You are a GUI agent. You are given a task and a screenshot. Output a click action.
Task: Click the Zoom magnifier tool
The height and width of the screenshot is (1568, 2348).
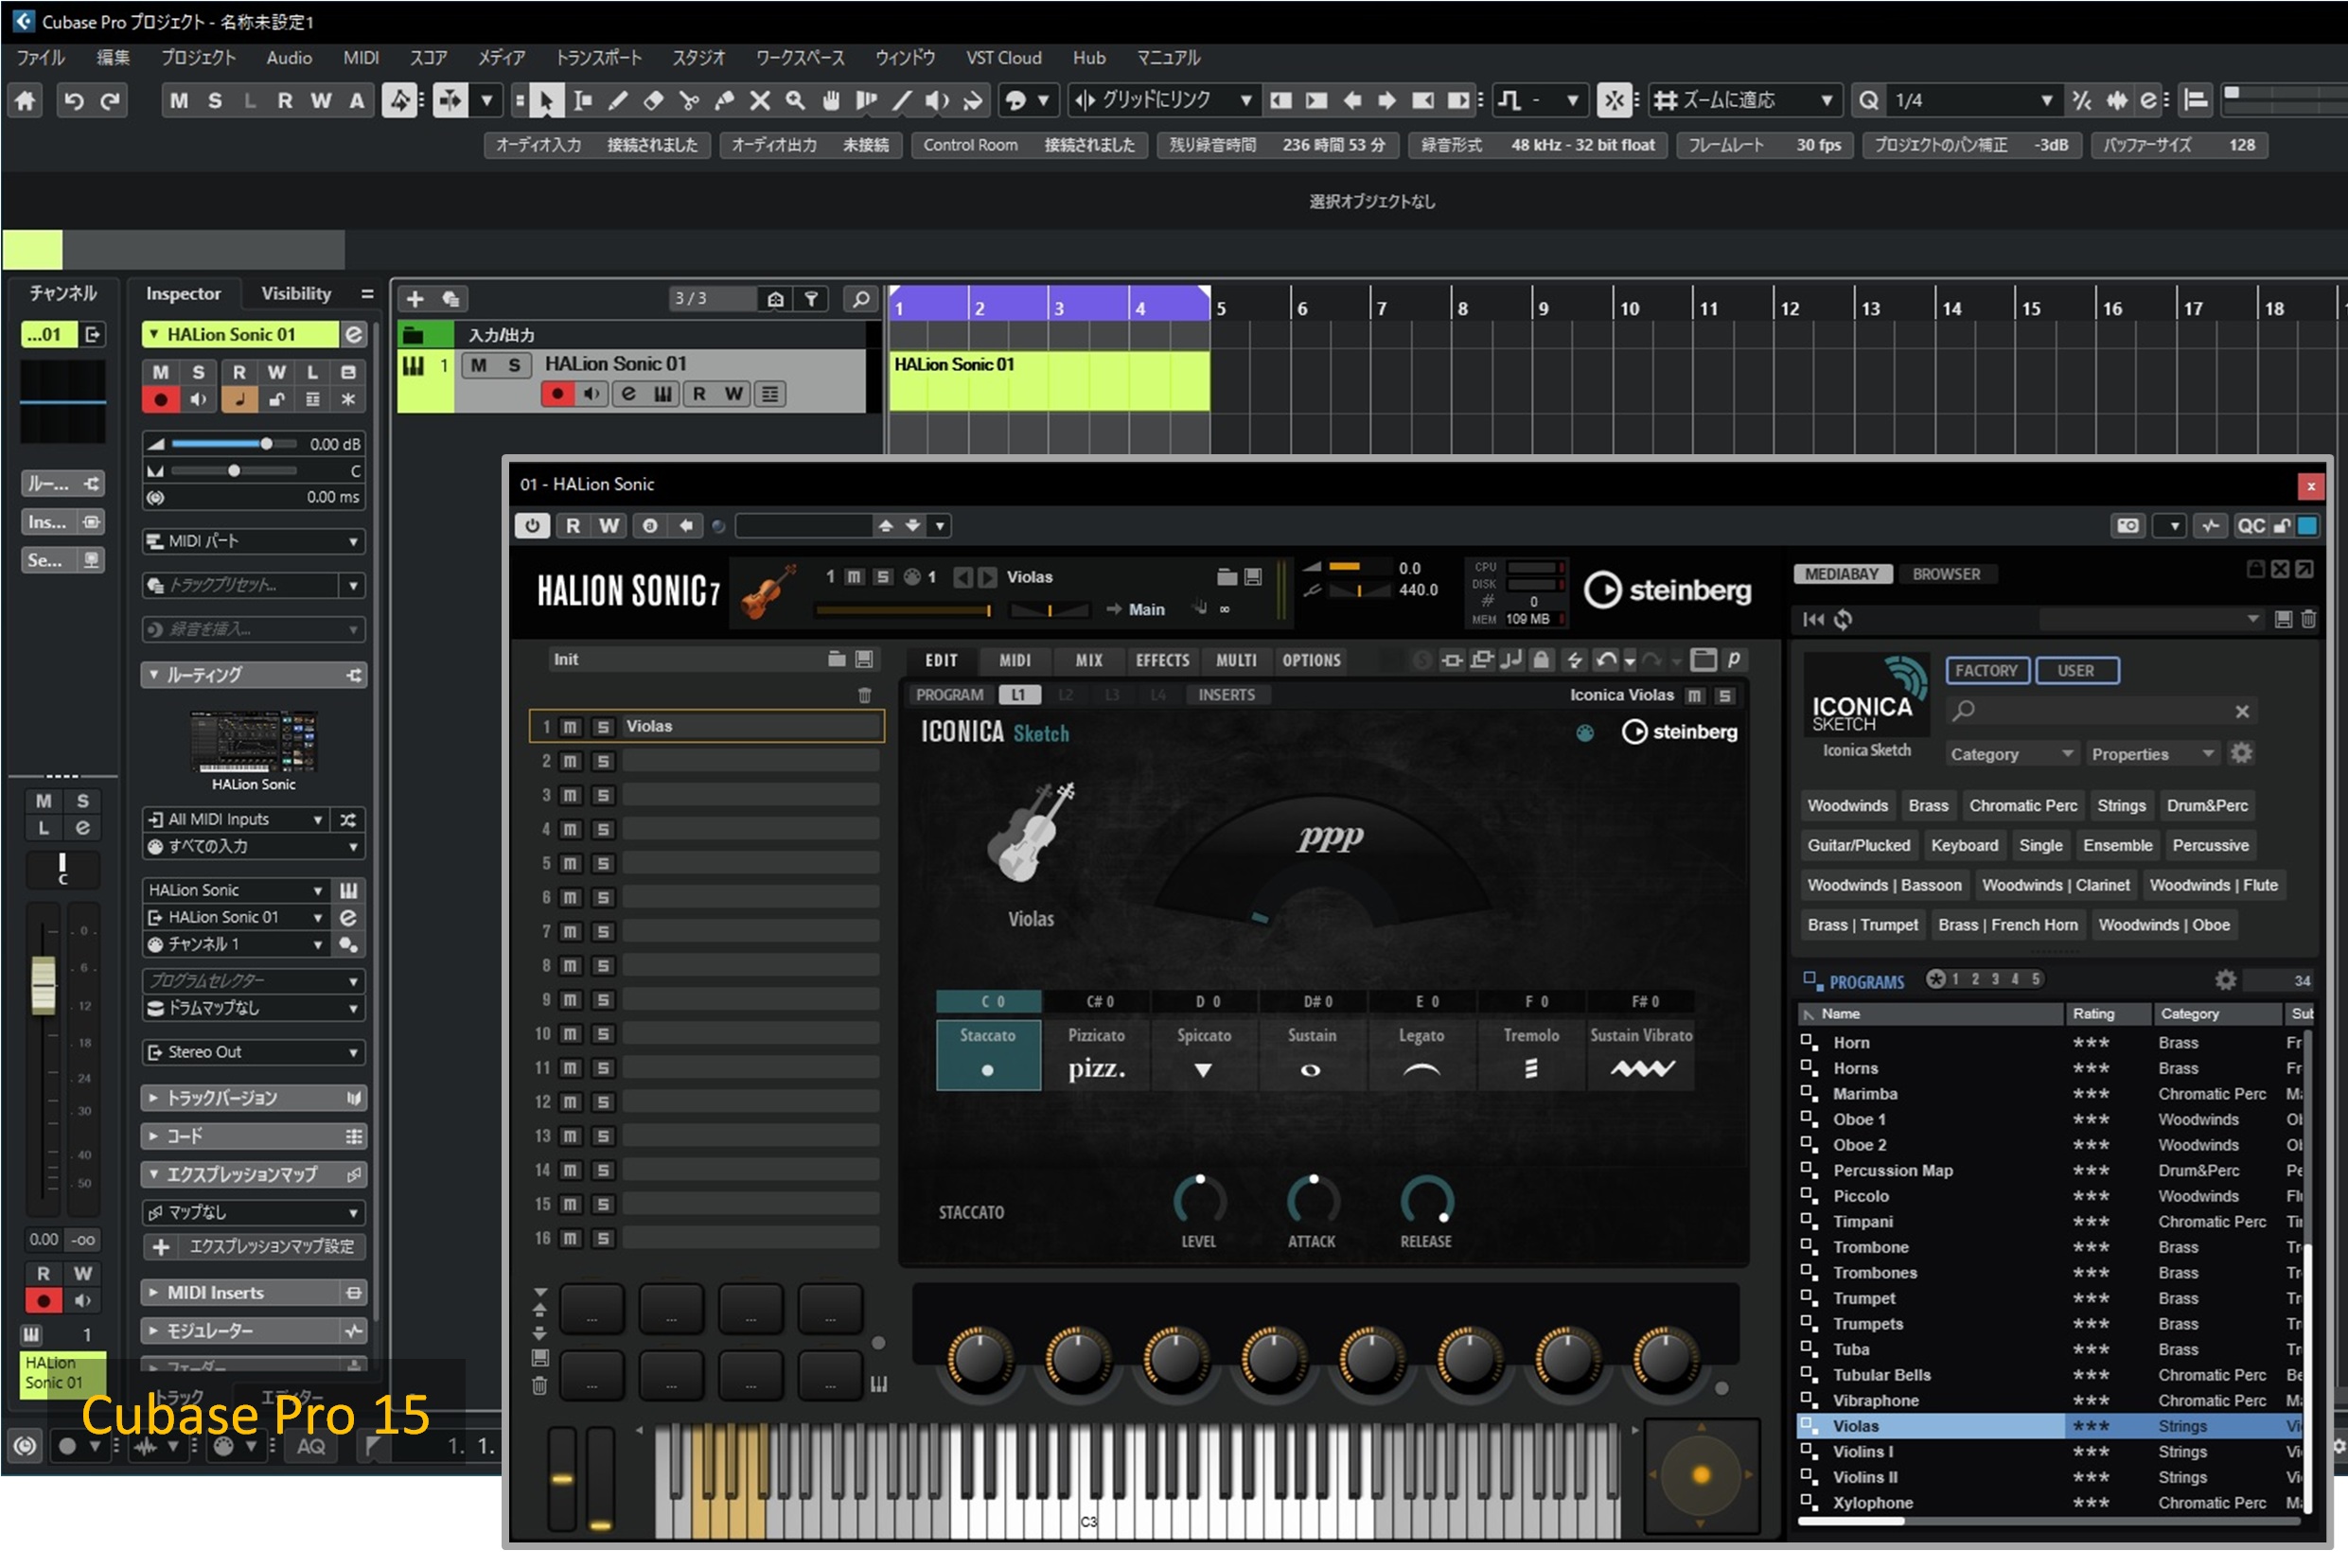click(795, 101)
